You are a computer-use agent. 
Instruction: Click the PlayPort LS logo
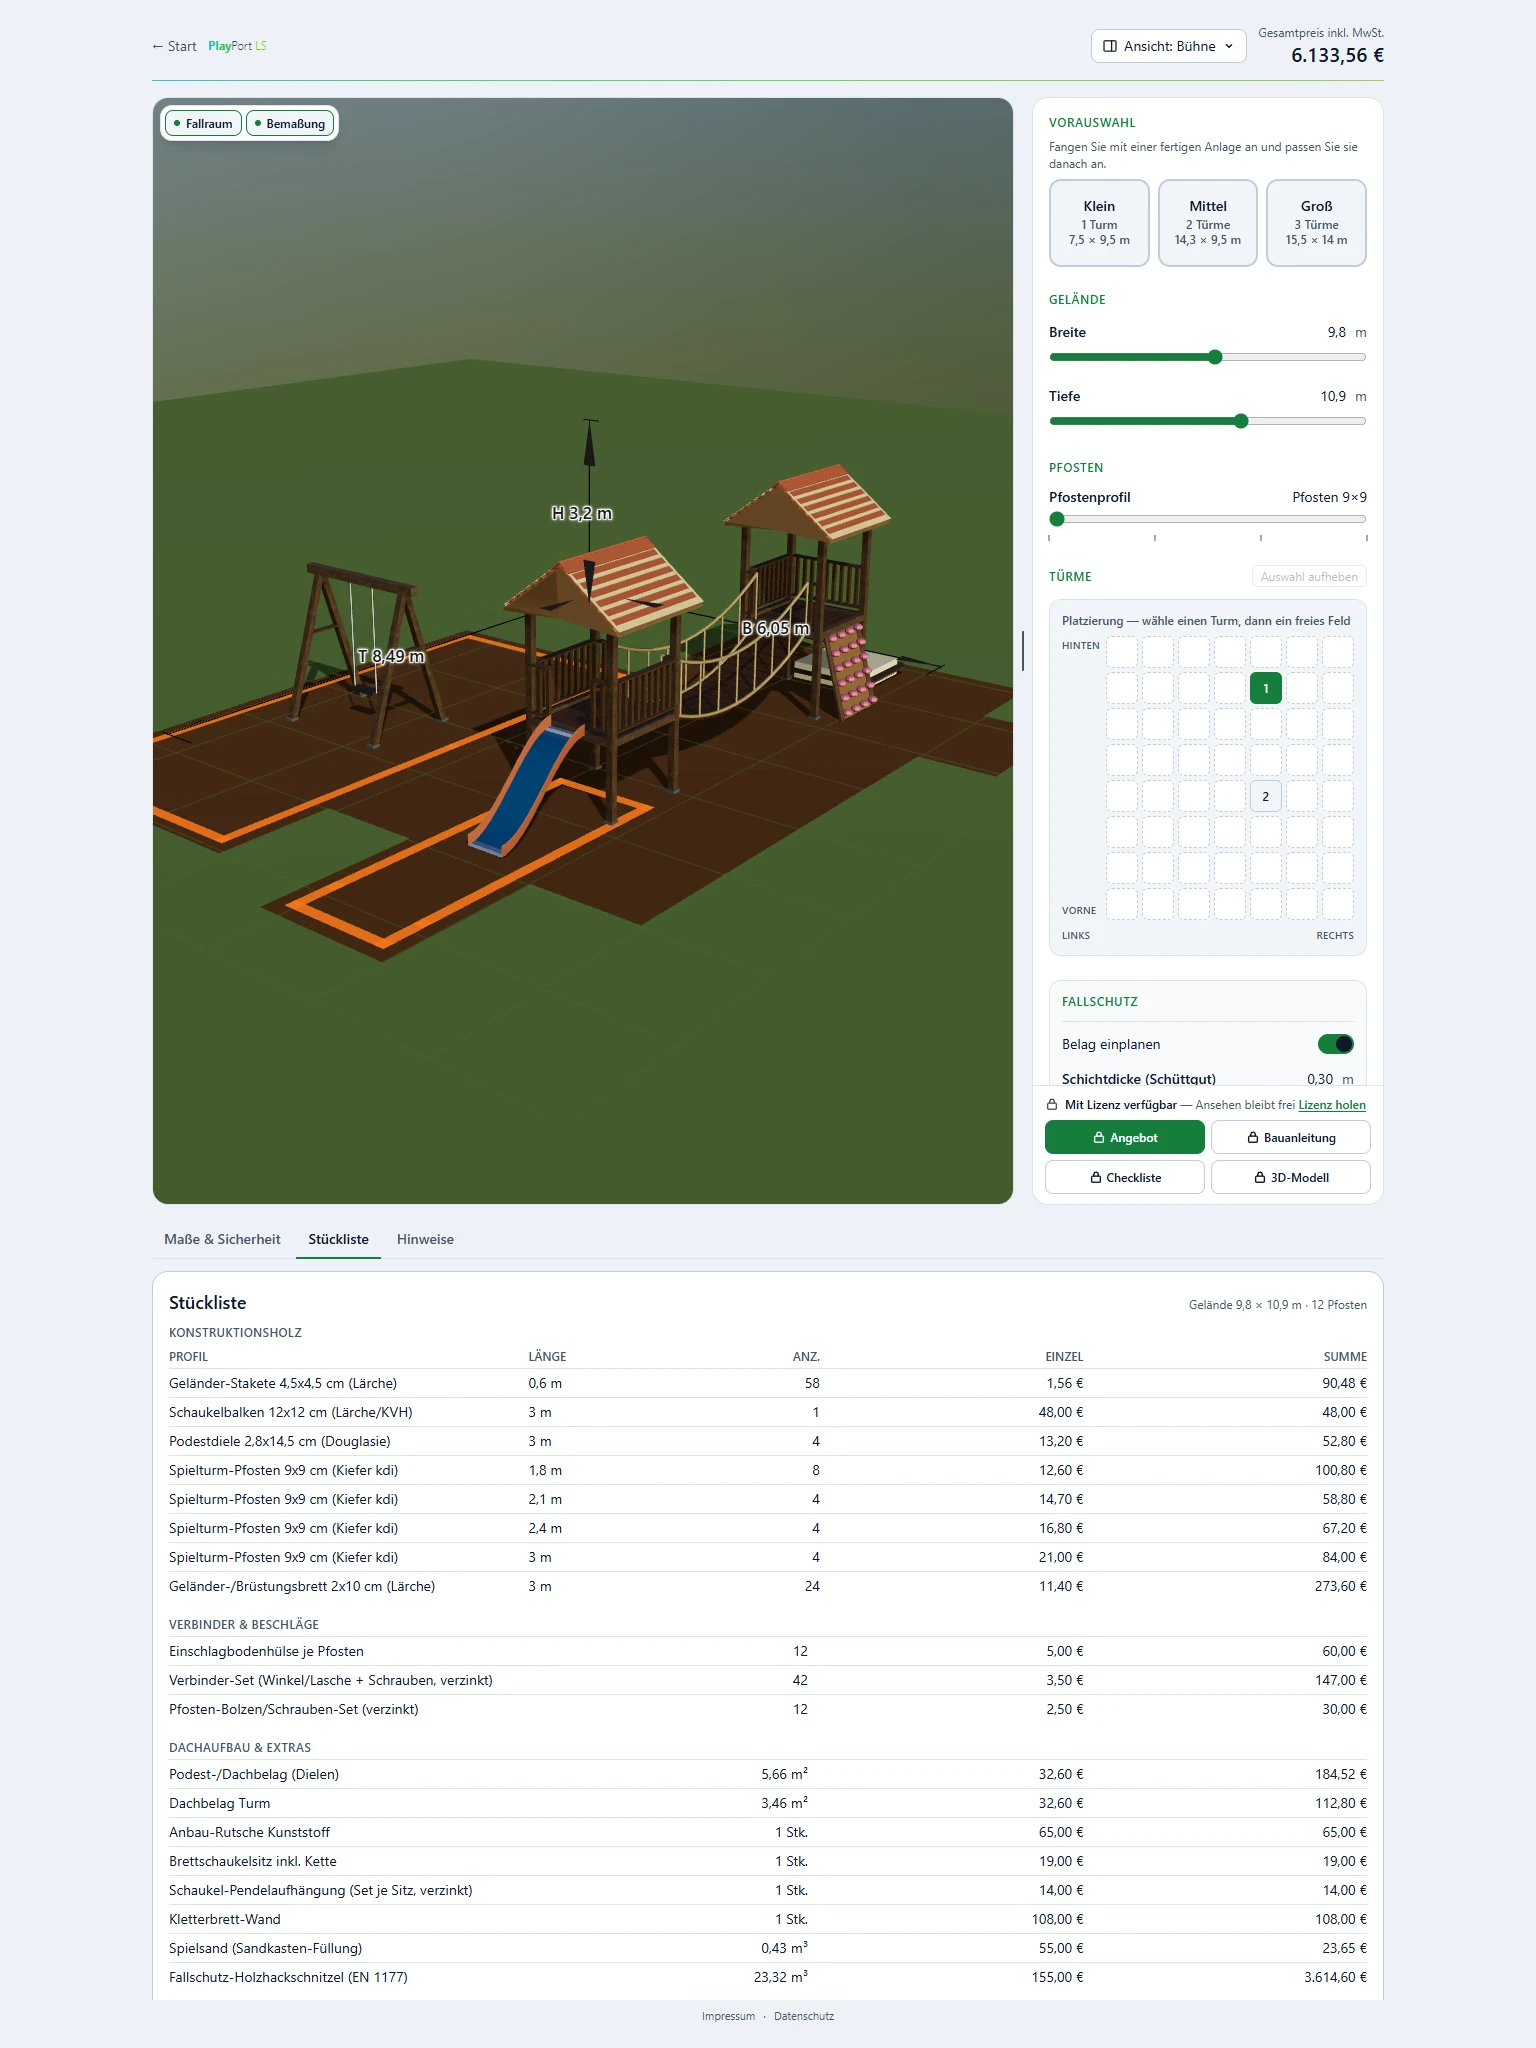click(237, 46)
